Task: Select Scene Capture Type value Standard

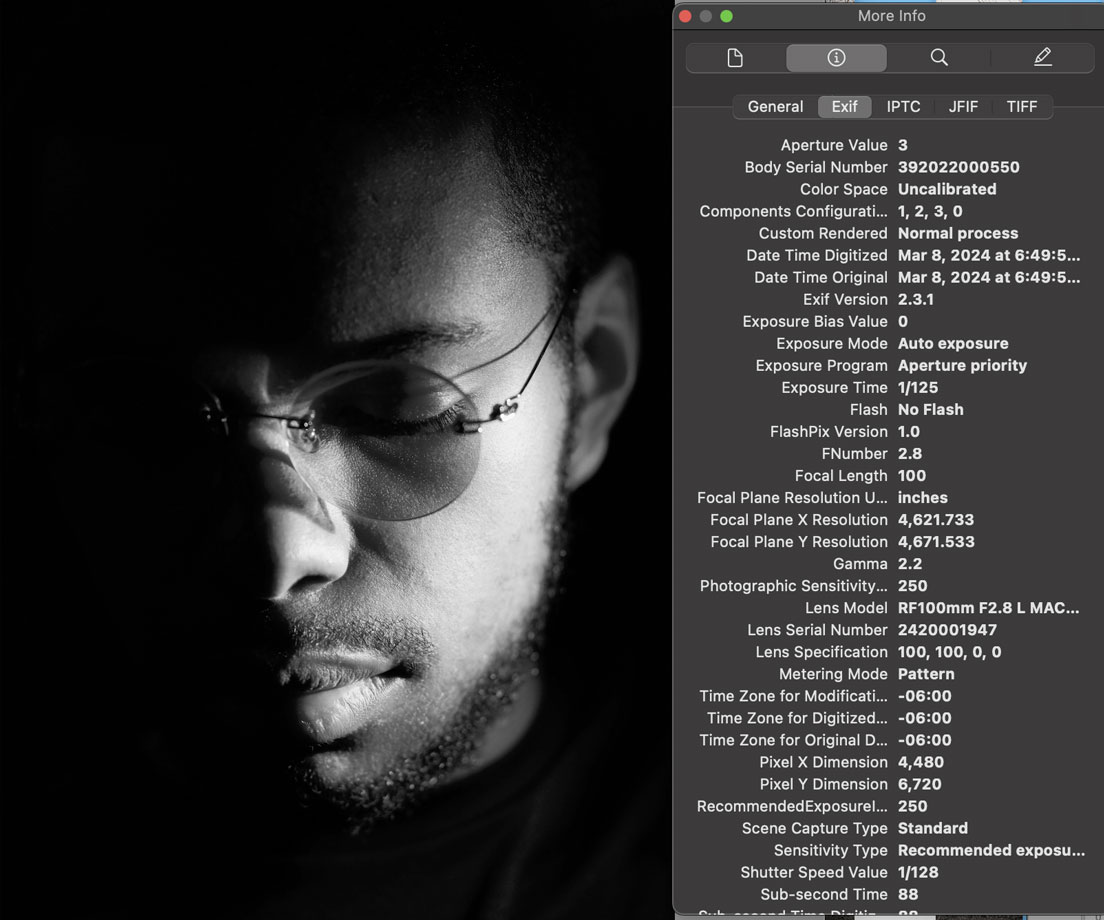Action: (x=932, y=828)
